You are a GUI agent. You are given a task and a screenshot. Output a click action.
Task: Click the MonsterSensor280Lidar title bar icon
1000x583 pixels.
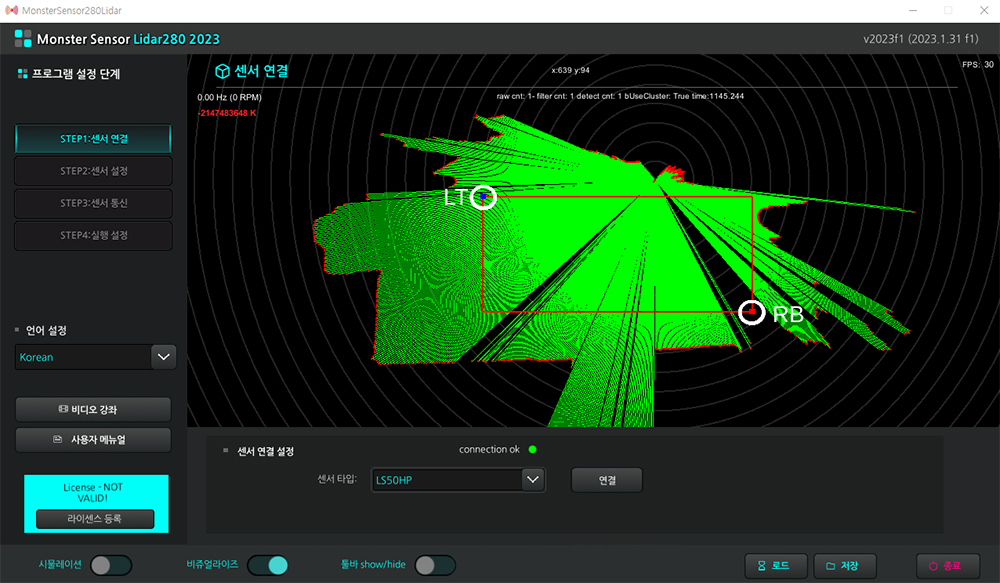click(11, 10)
